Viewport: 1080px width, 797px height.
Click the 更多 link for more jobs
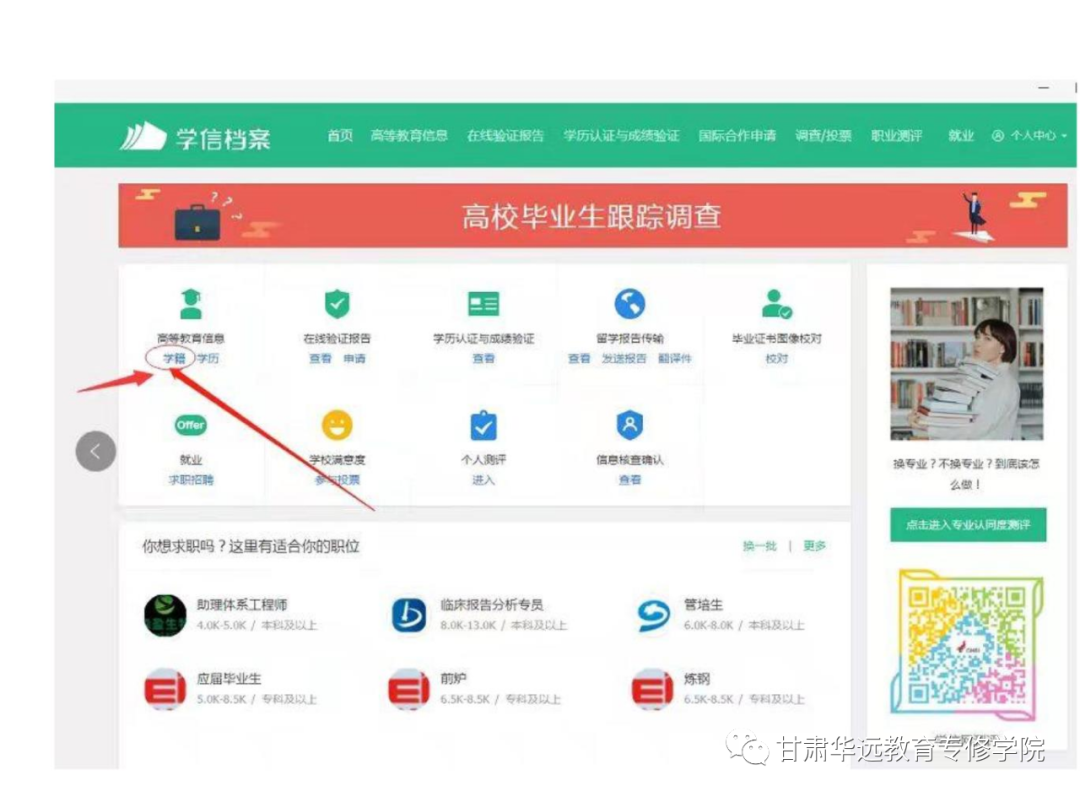pos(815,546)
